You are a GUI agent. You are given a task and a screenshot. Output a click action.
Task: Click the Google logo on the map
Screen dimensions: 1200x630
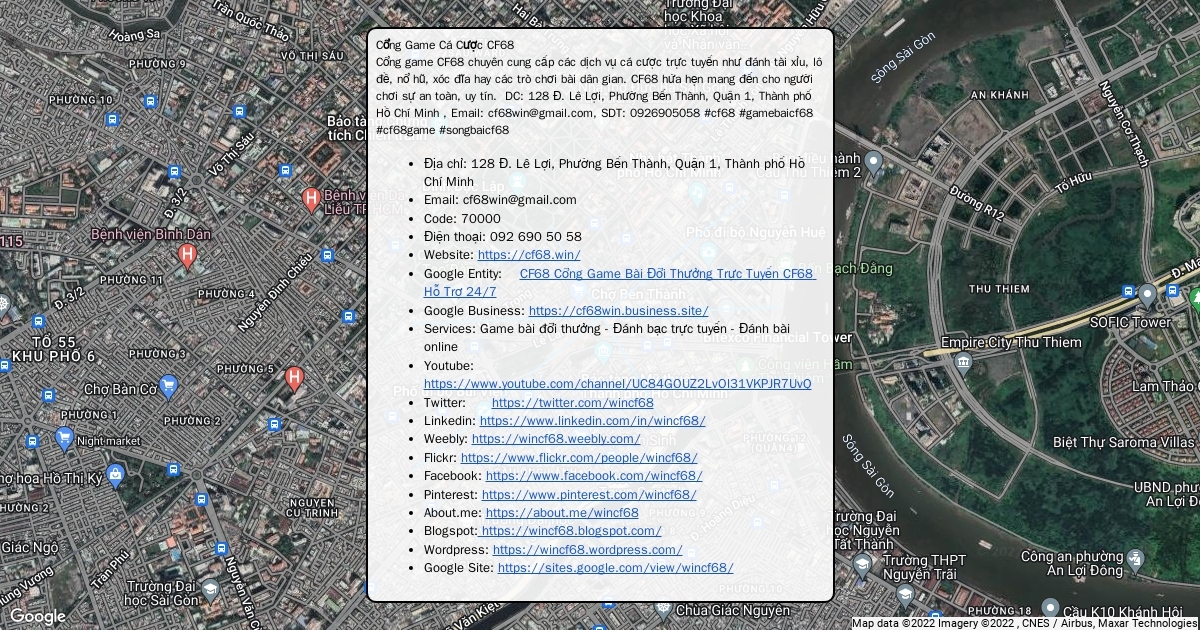(37, 616)
